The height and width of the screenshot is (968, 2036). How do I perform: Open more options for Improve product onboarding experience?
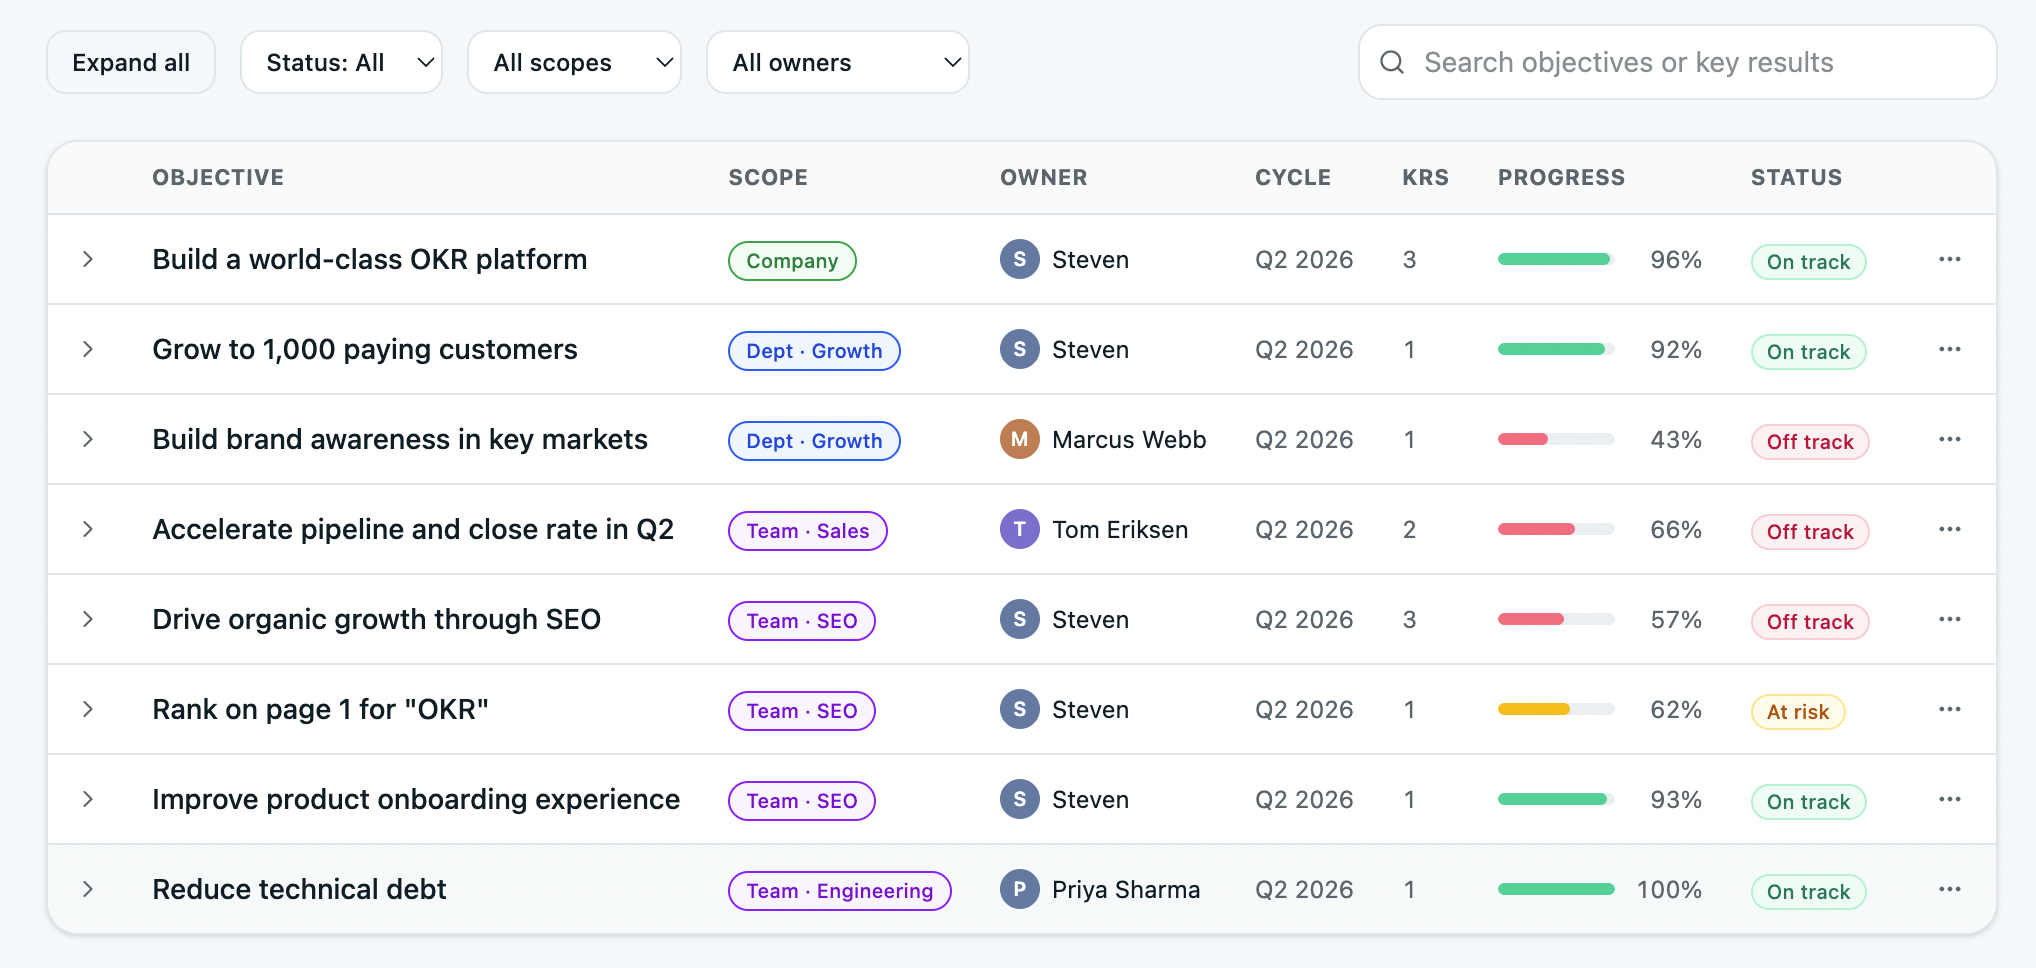(x=1949, y=799)
